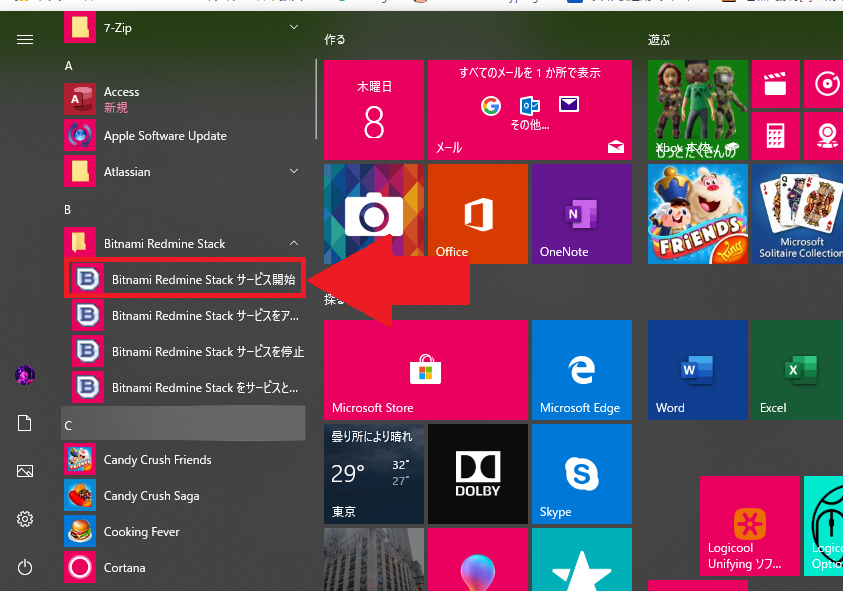The height and width of the screenshot is (591, 843).
Task: Open Candy Crush Friends game tile
Action: point(698,214)
